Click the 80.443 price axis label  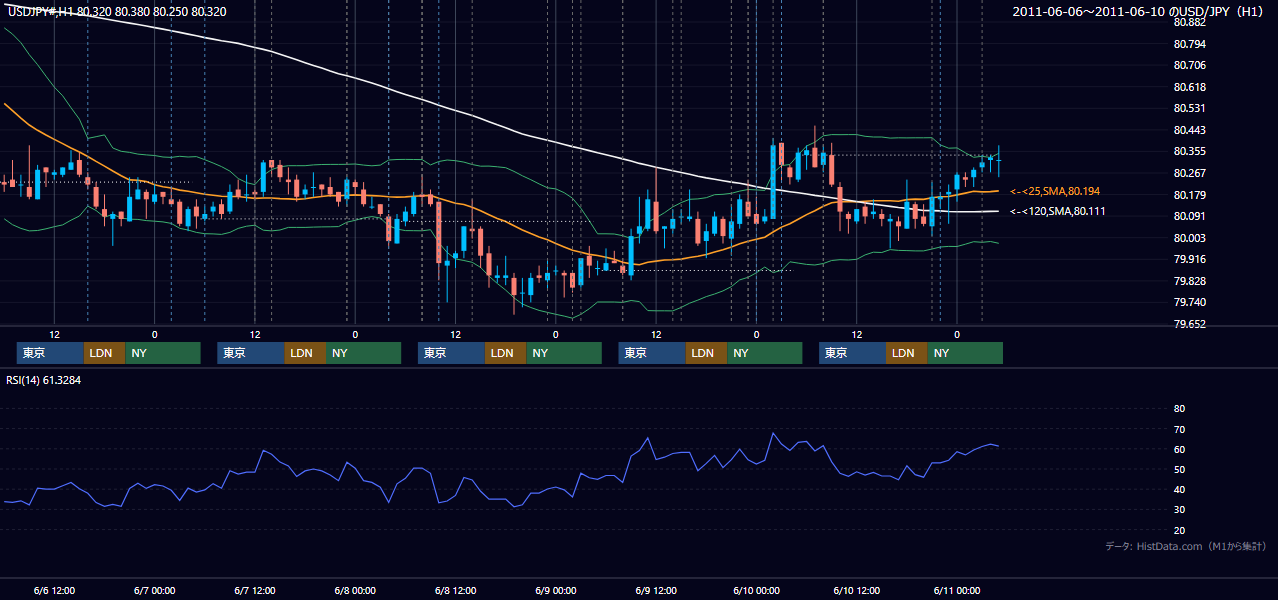1188,130
